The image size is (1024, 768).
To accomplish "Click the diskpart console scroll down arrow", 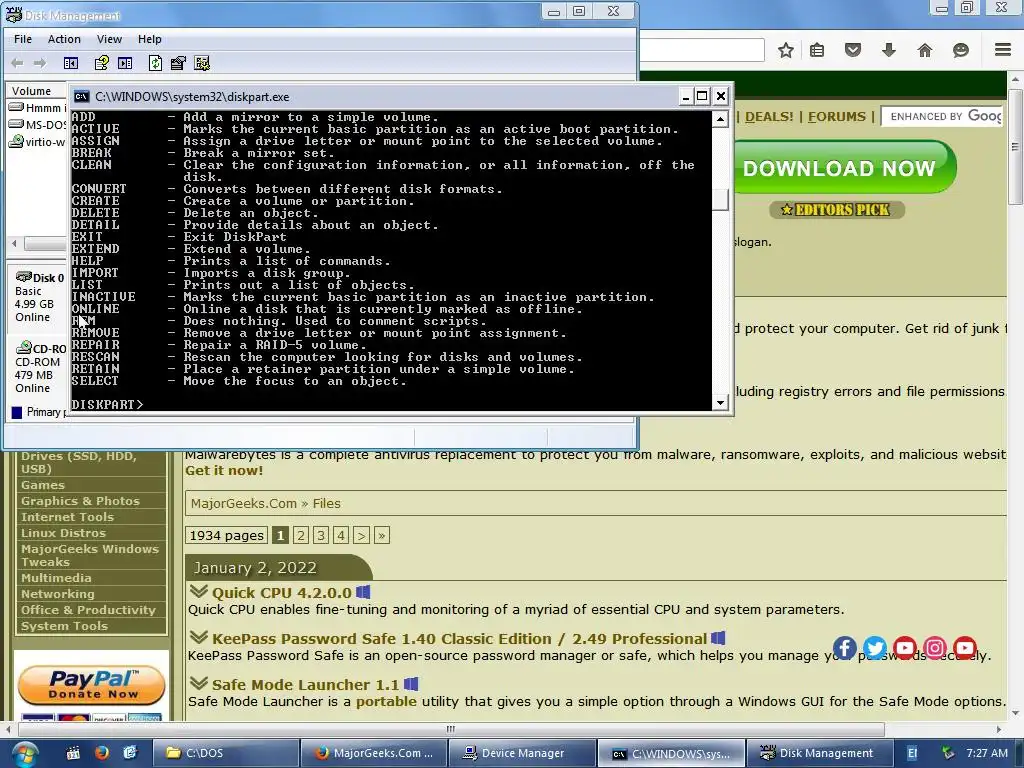I will [x=720, y=402].
